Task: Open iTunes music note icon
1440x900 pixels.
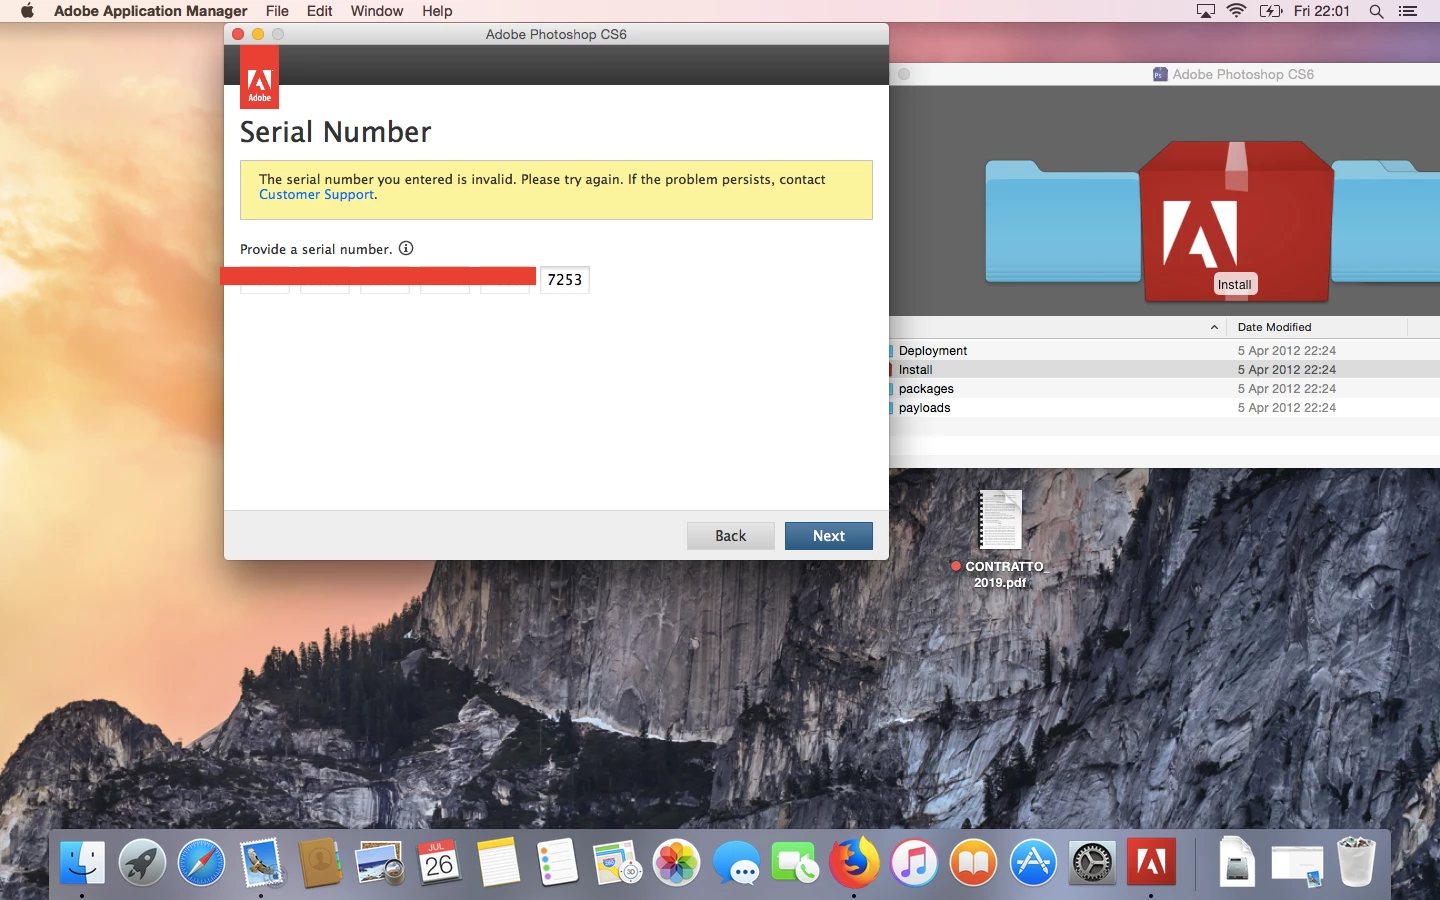Action: click(x=914, y=862)
